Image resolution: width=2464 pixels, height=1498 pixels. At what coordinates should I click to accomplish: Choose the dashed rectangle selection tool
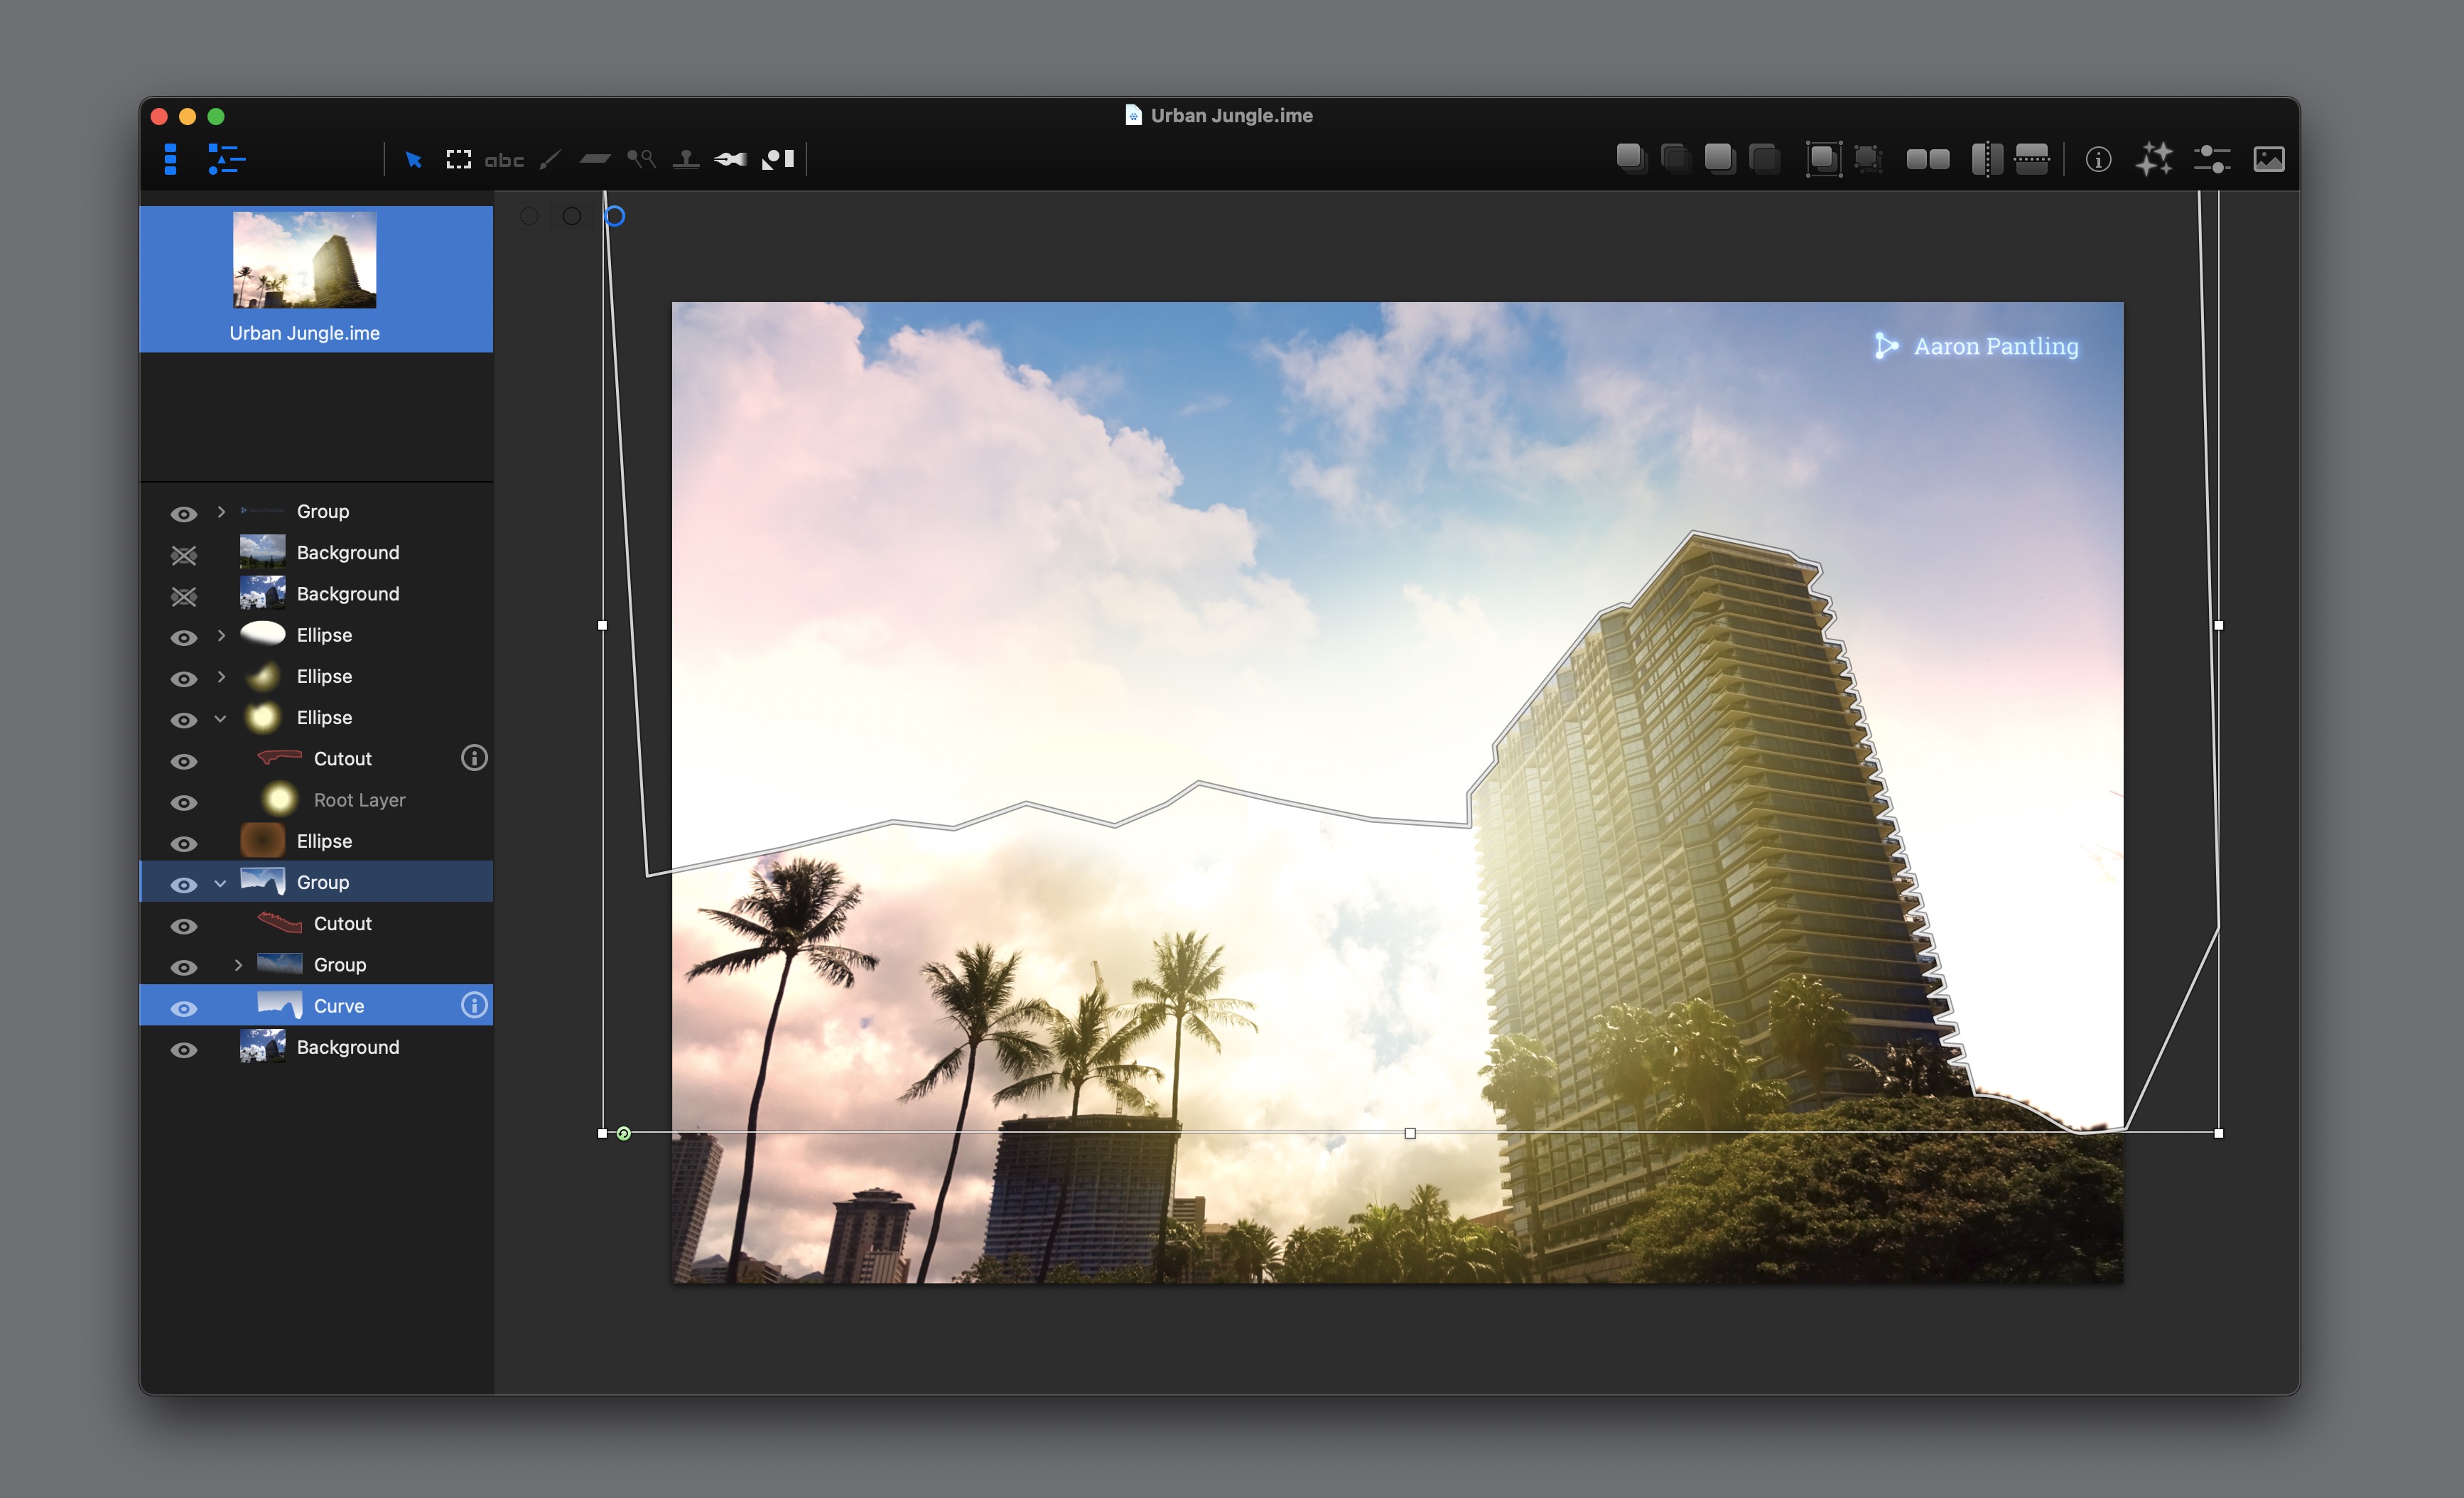point(458,159)
